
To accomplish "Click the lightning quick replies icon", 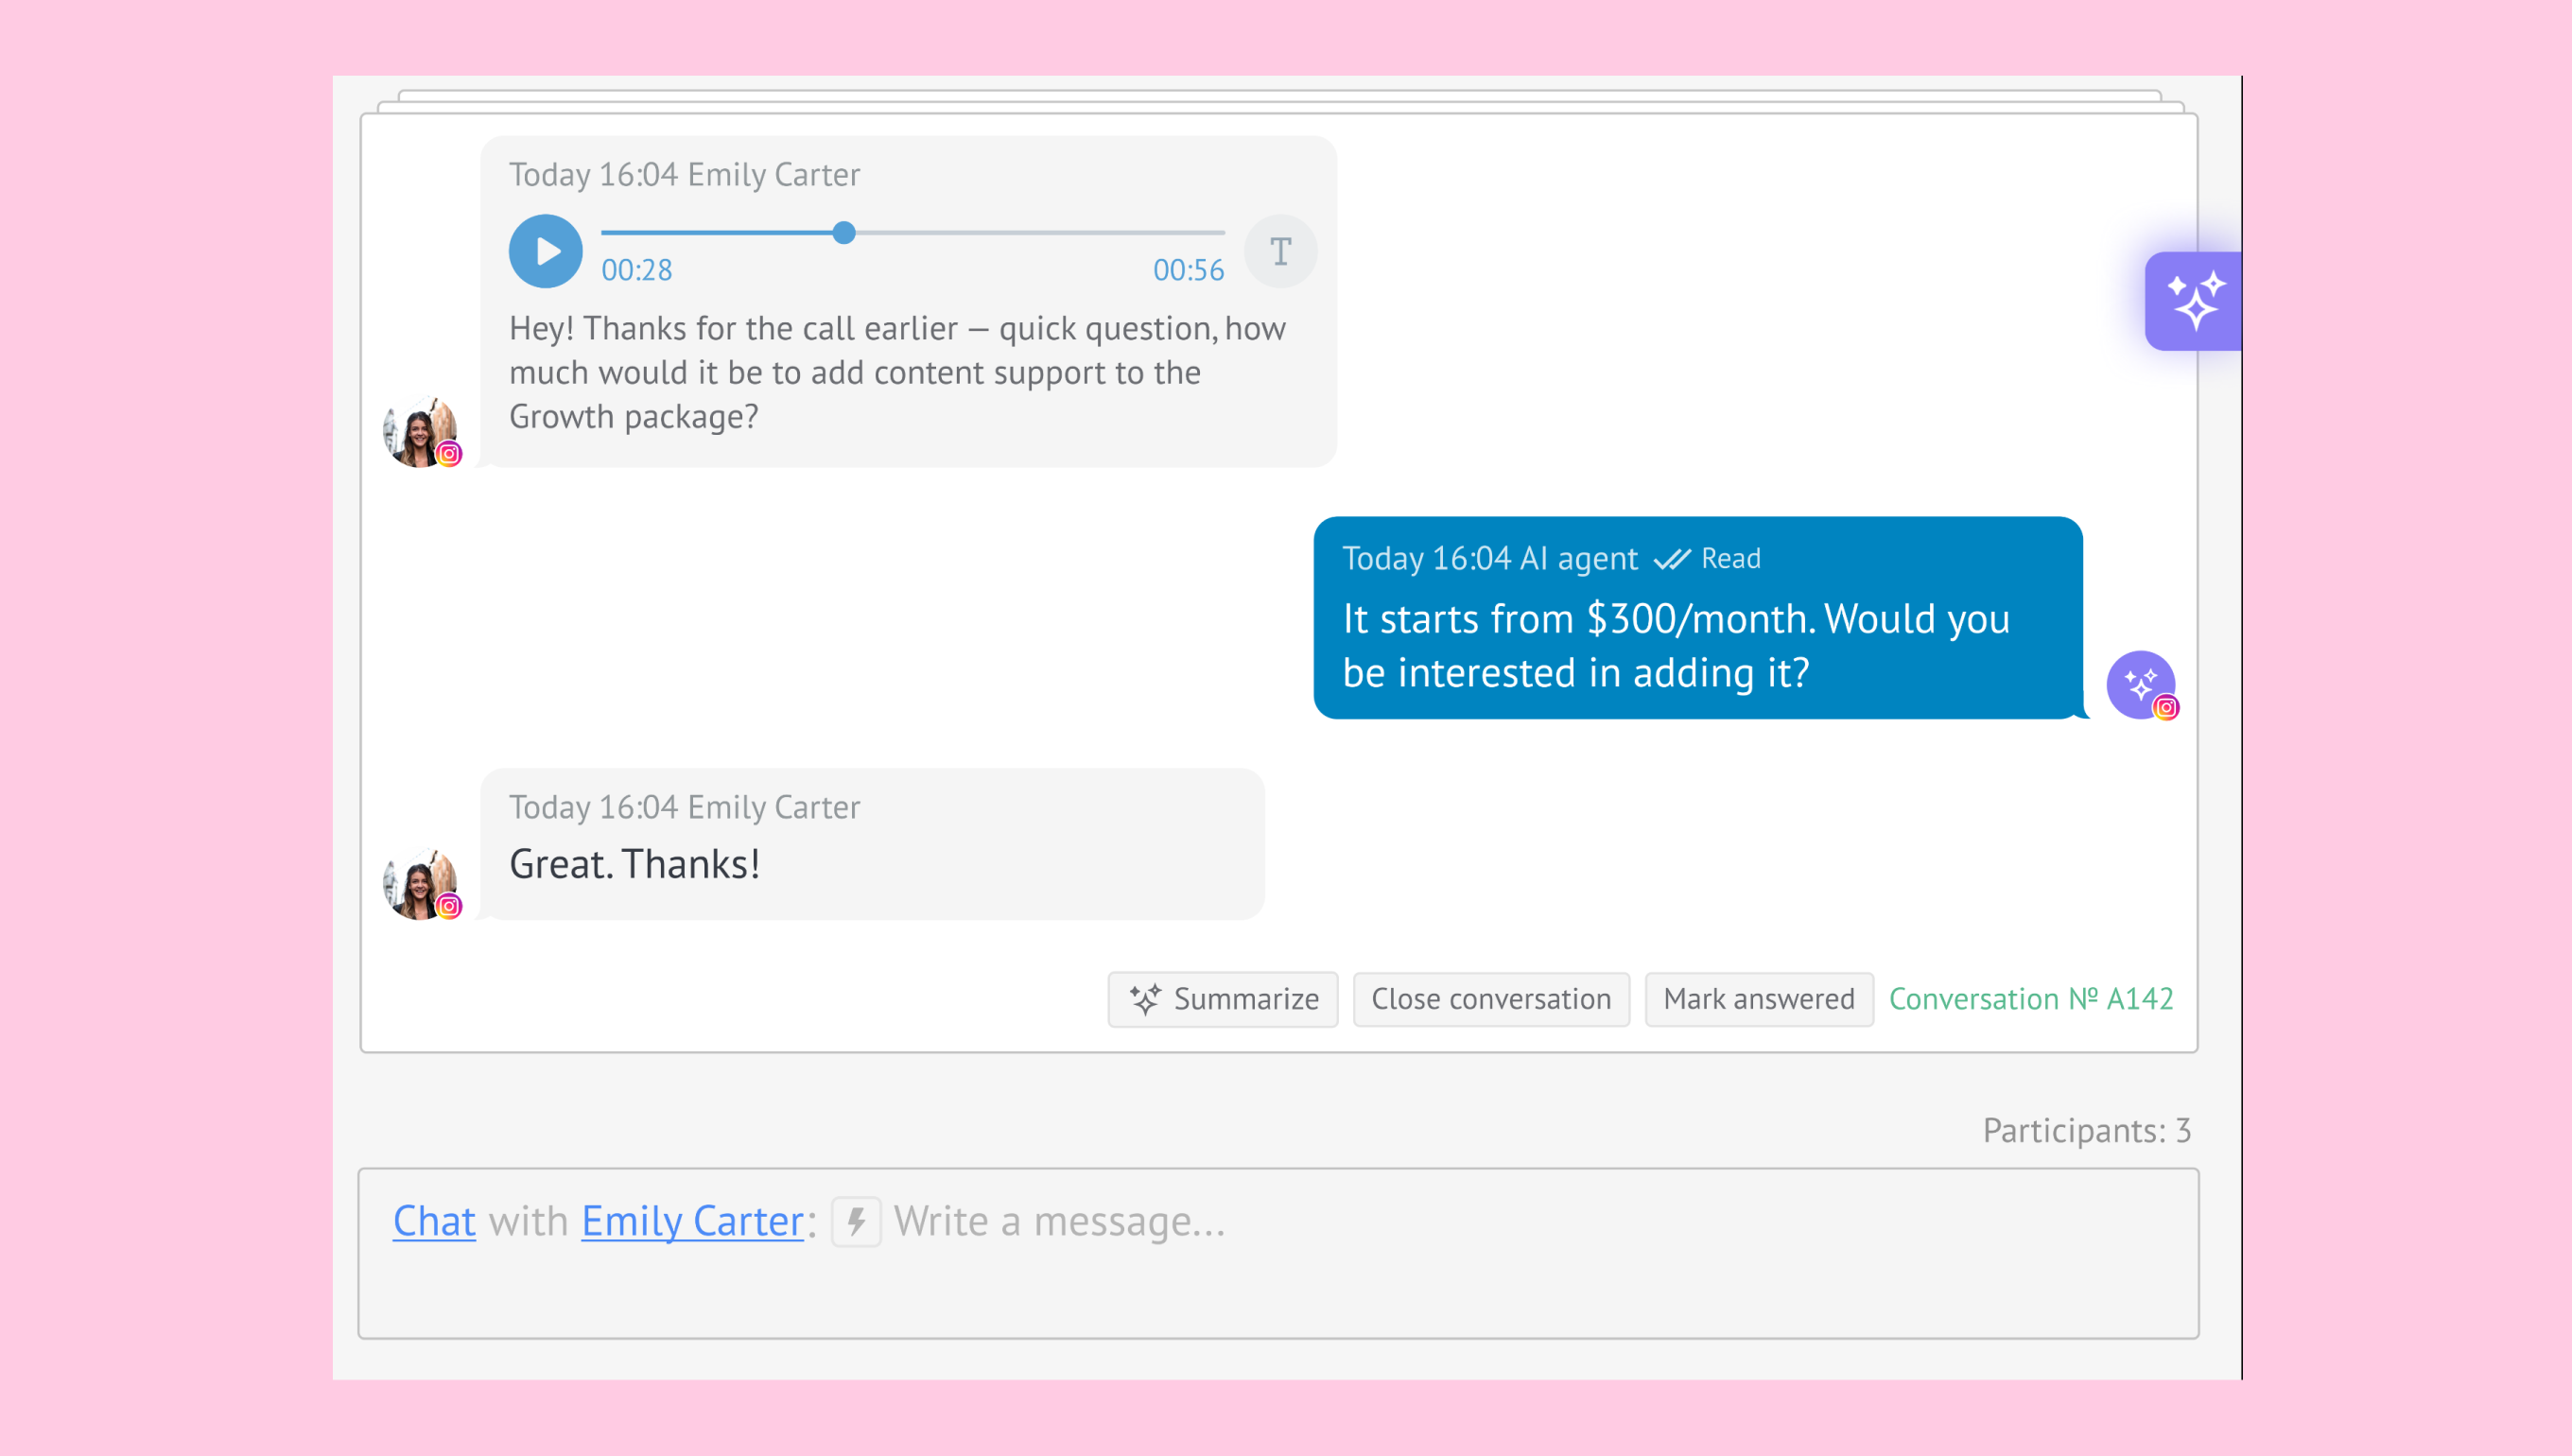I will (856, 1221).
